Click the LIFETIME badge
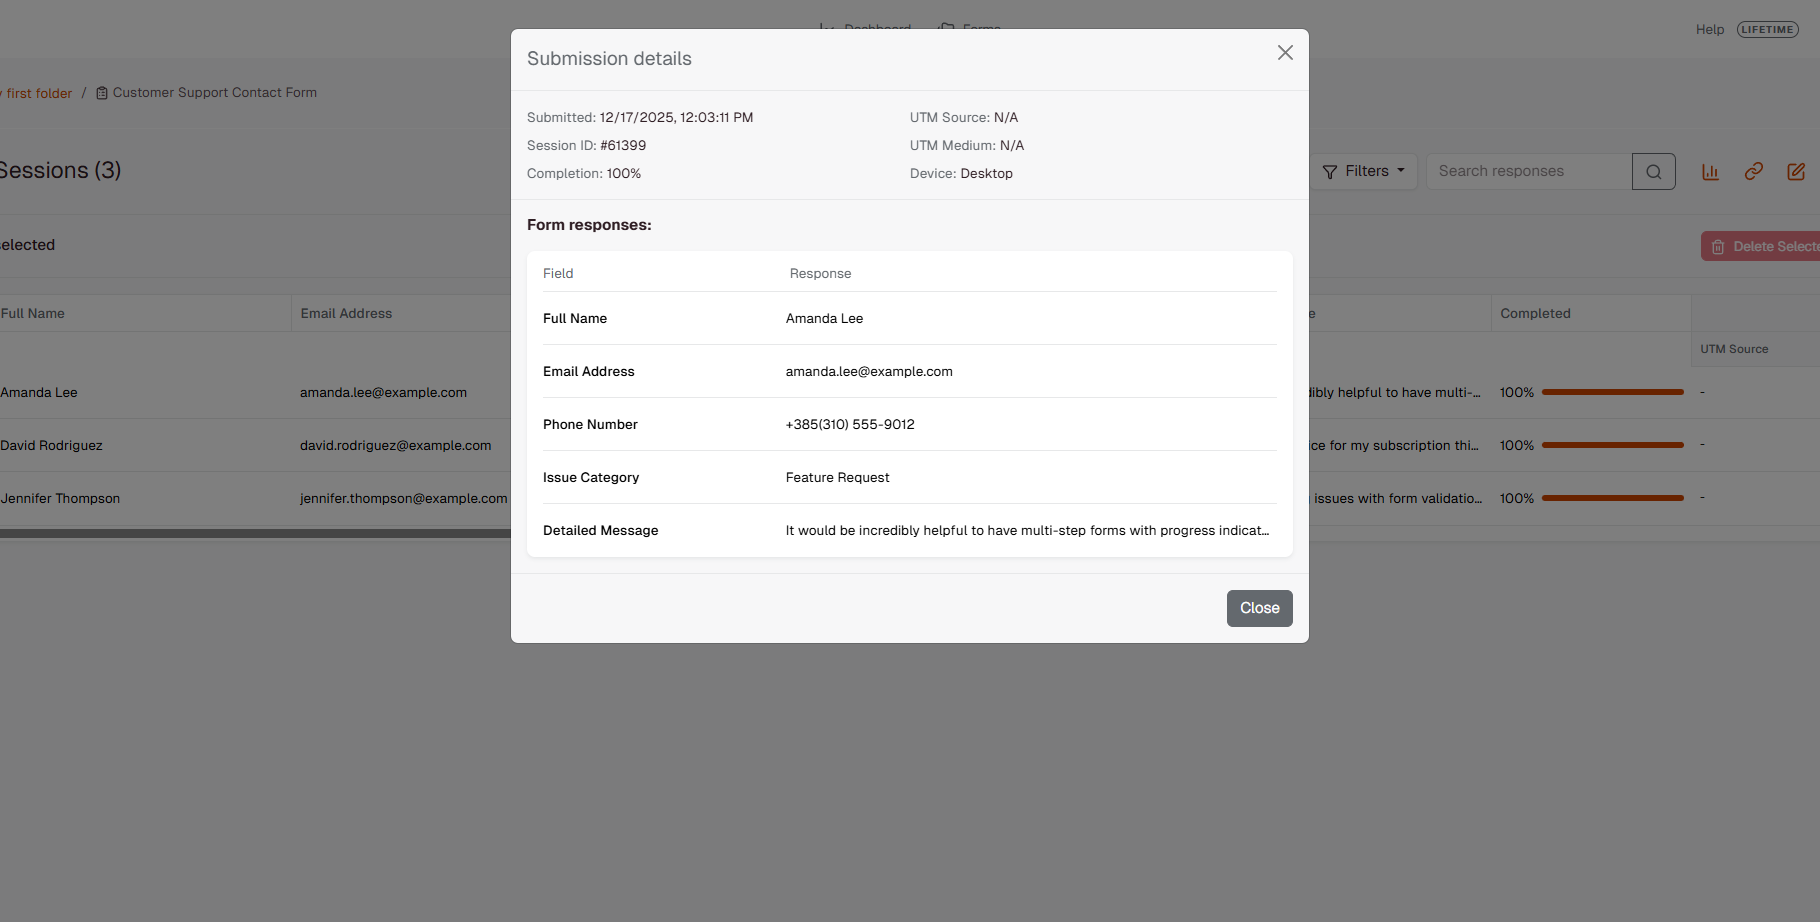 (x=1767, y=29)
